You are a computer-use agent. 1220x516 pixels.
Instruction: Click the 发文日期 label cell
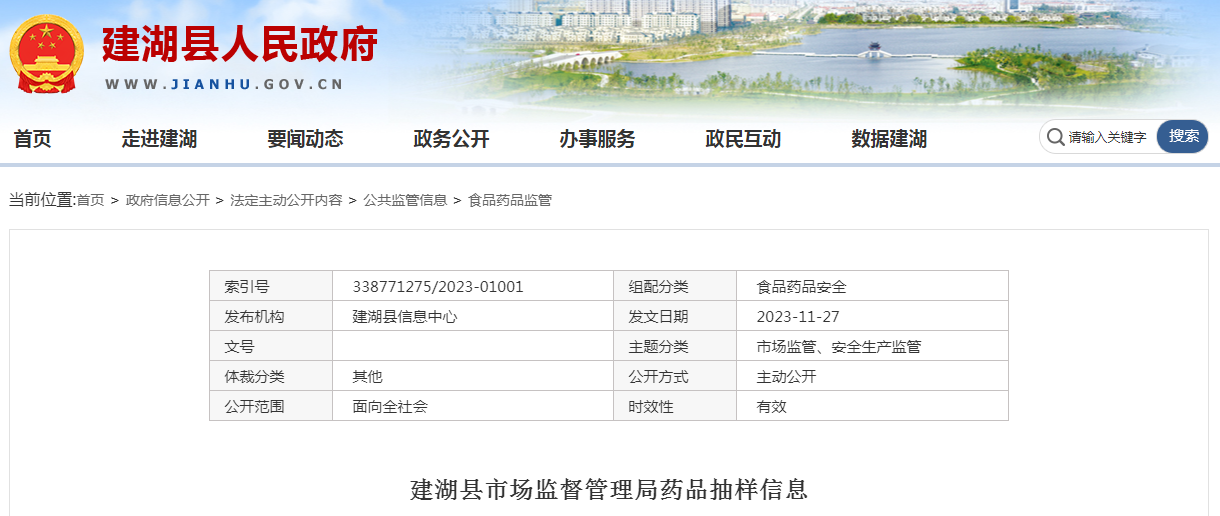[x=675, y=316]
